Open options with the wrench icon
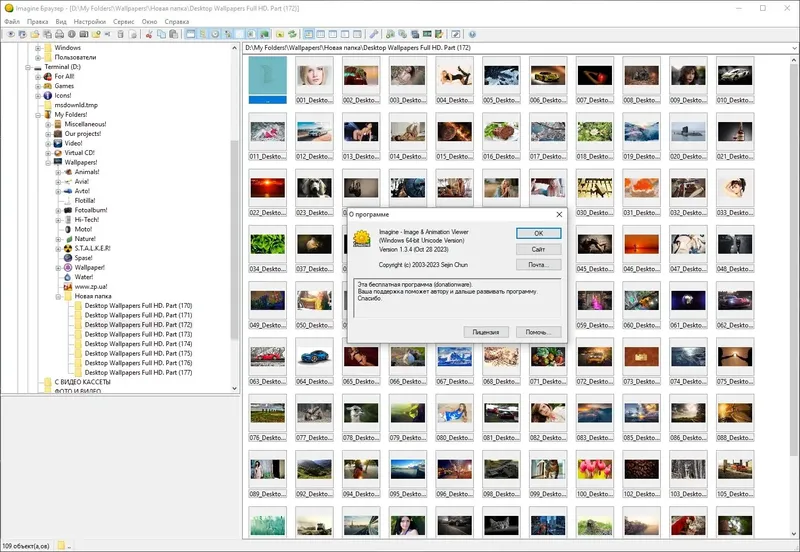800x552 pixels. (x=374, y=34)
